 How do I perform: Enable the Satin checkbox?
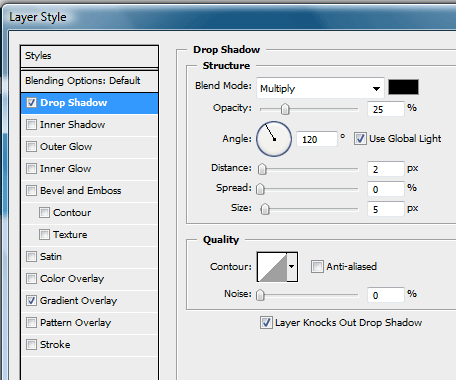[31, 257]
